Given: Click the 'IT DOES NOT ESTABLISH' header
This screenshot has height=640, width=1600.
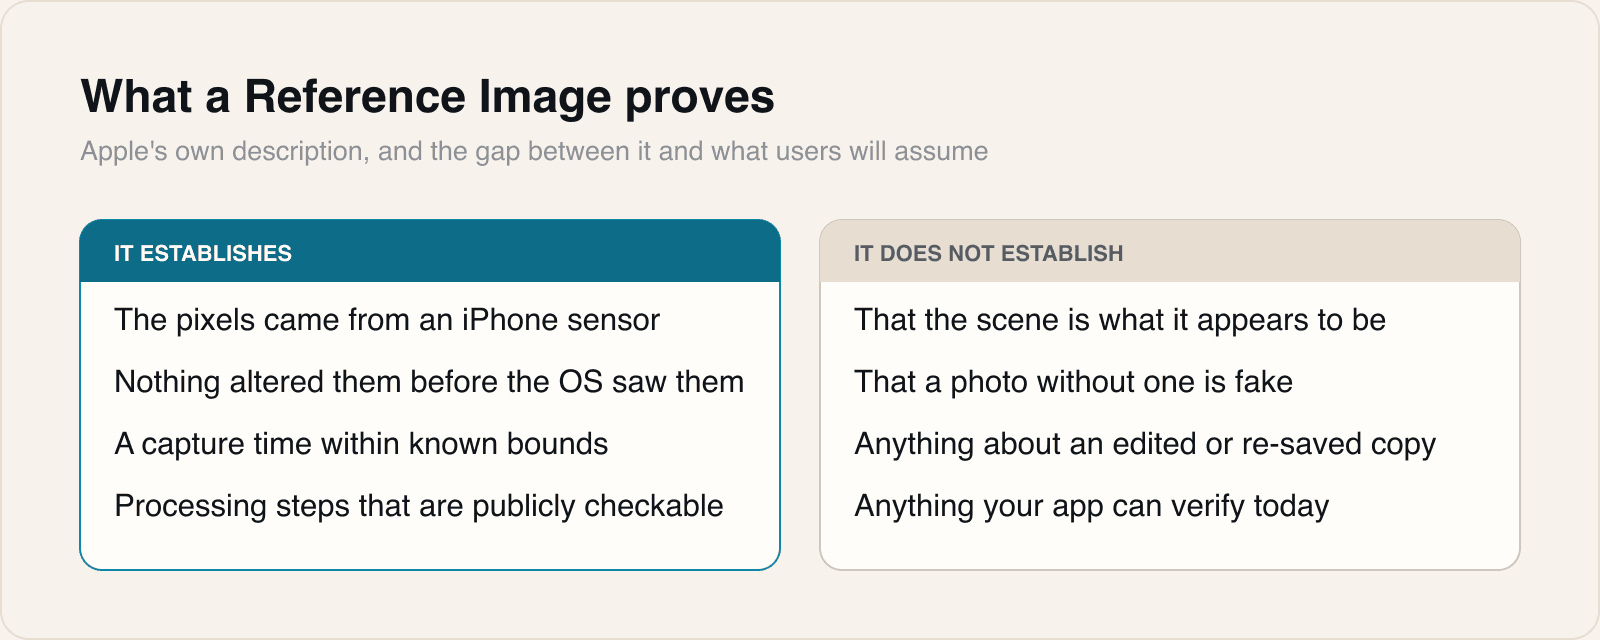Looking at the screenshot, I should point(988,253).
